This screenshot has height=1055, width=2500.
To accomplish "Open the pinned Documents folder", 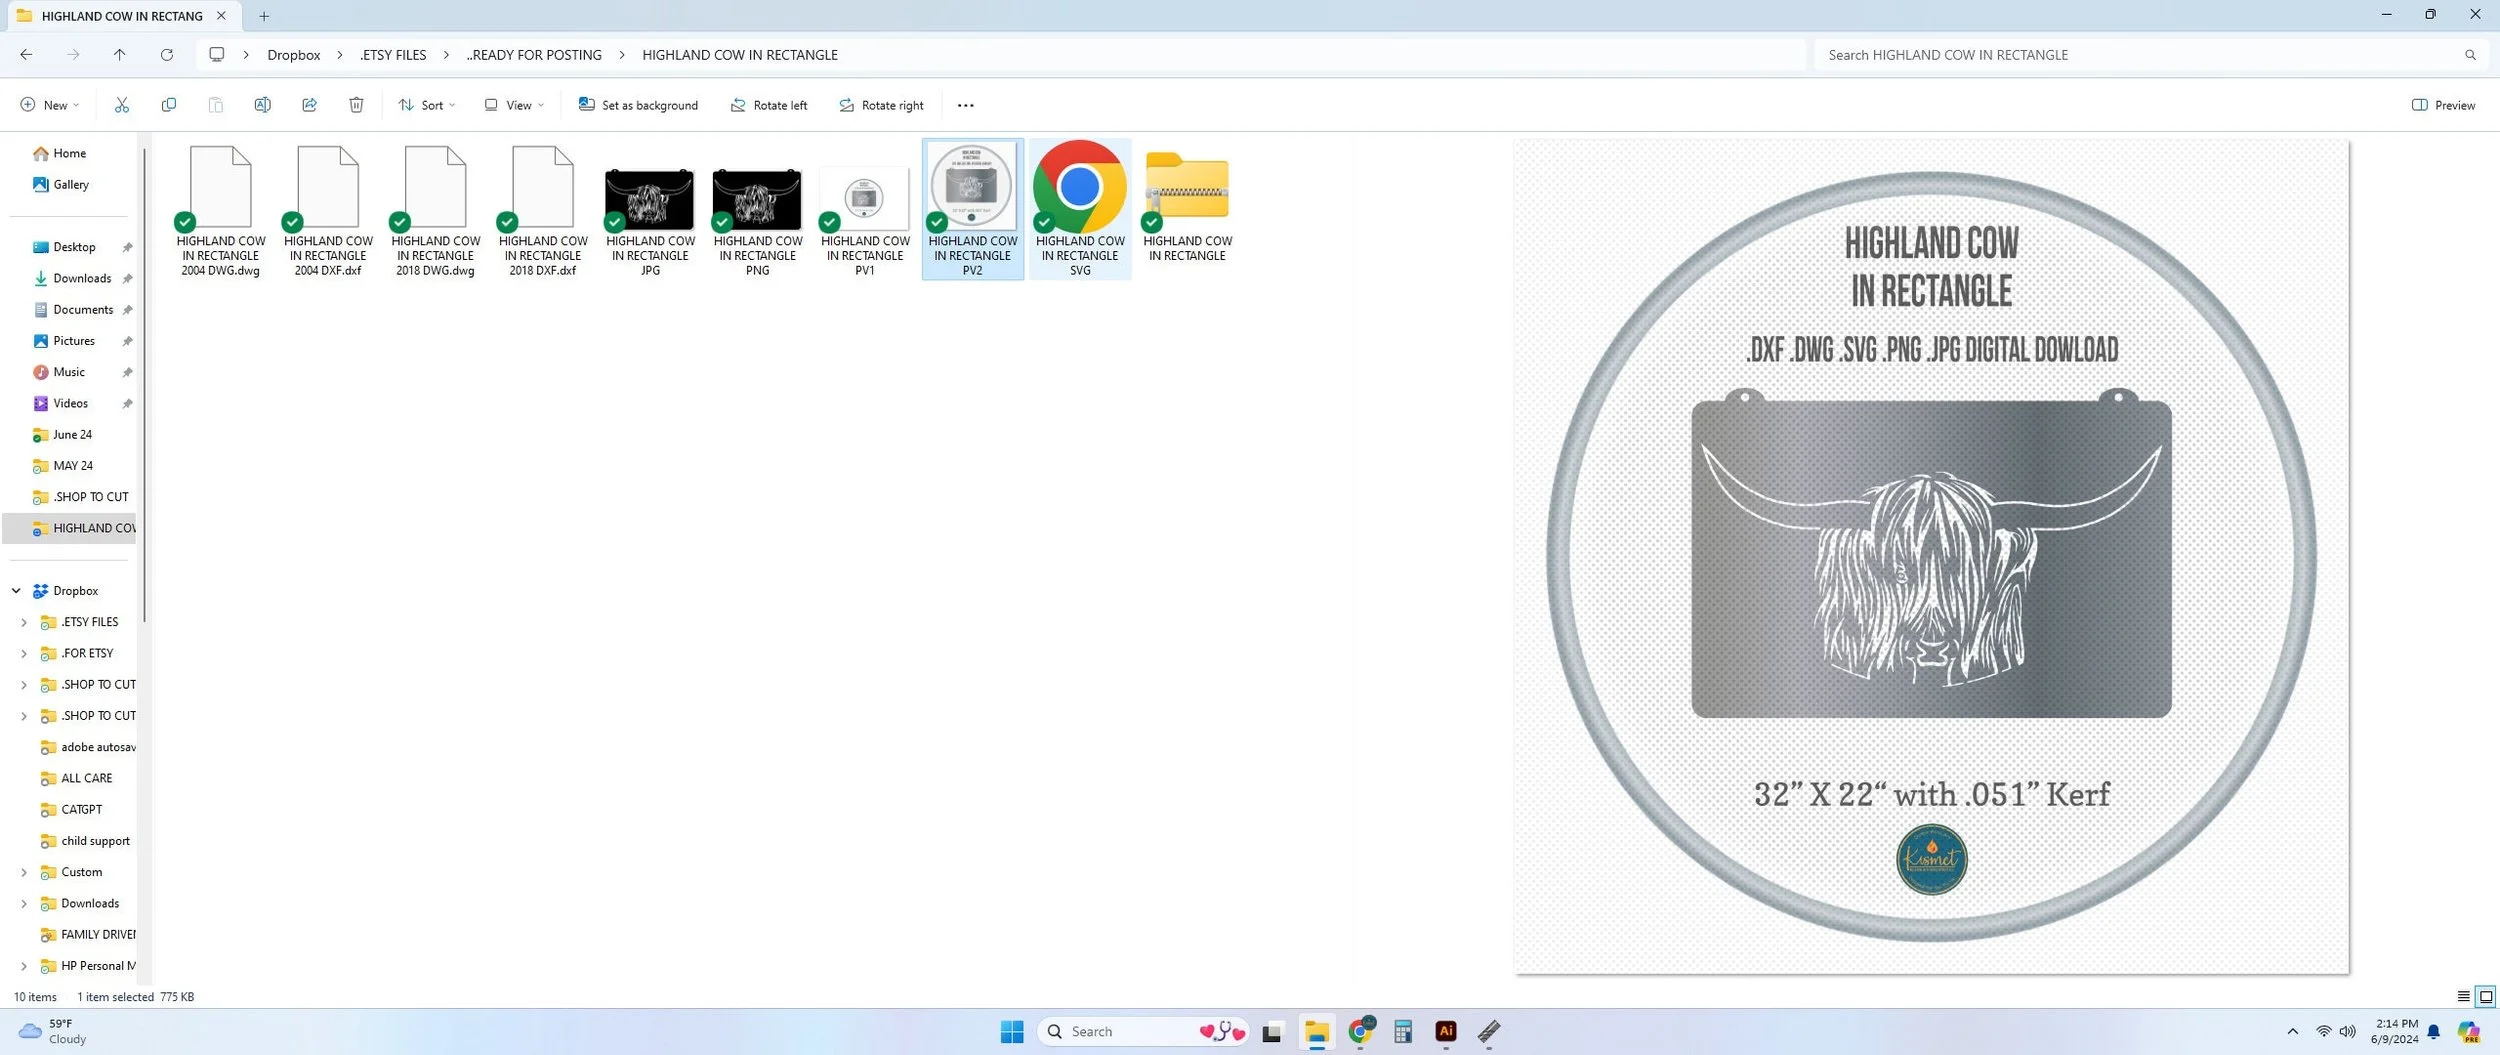I will point(82,310).
